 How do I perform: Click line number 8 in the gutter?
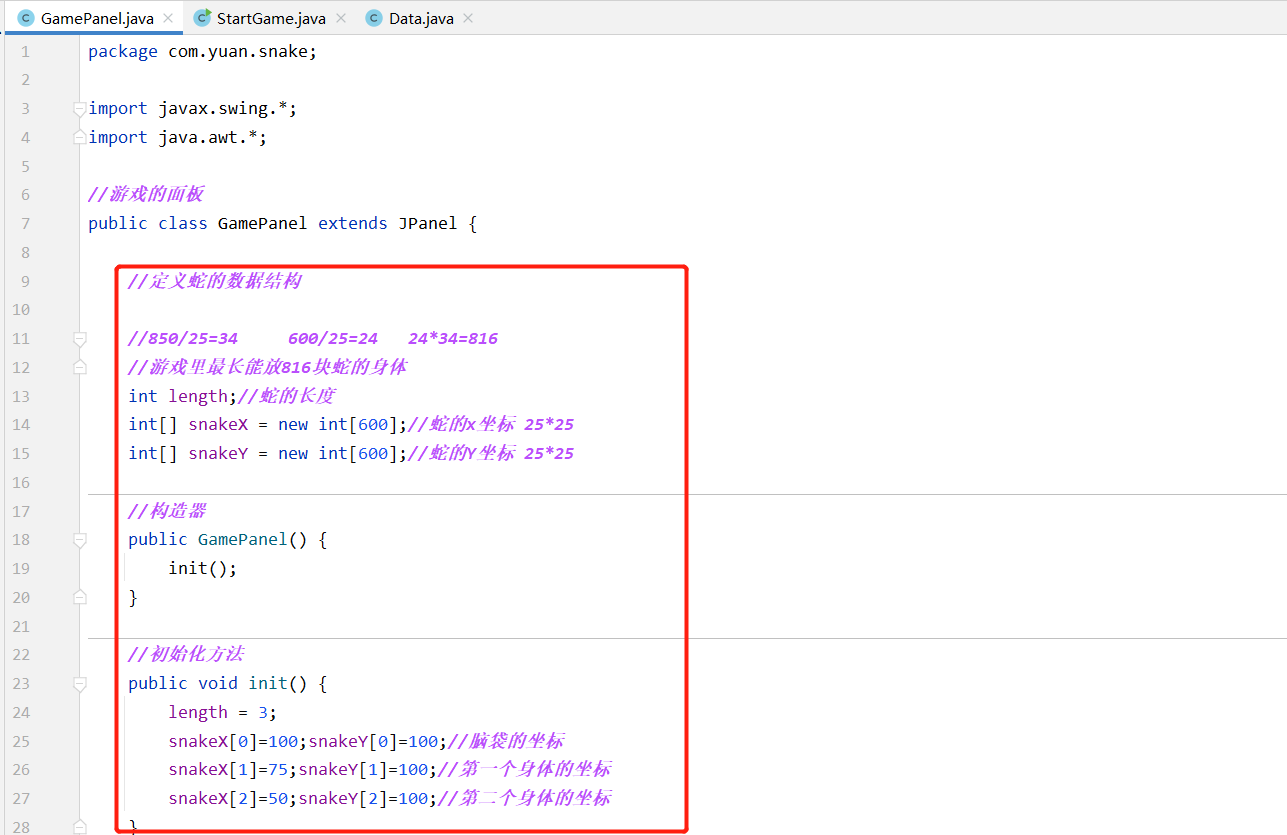pyautogui.click(x=25, y=252)
